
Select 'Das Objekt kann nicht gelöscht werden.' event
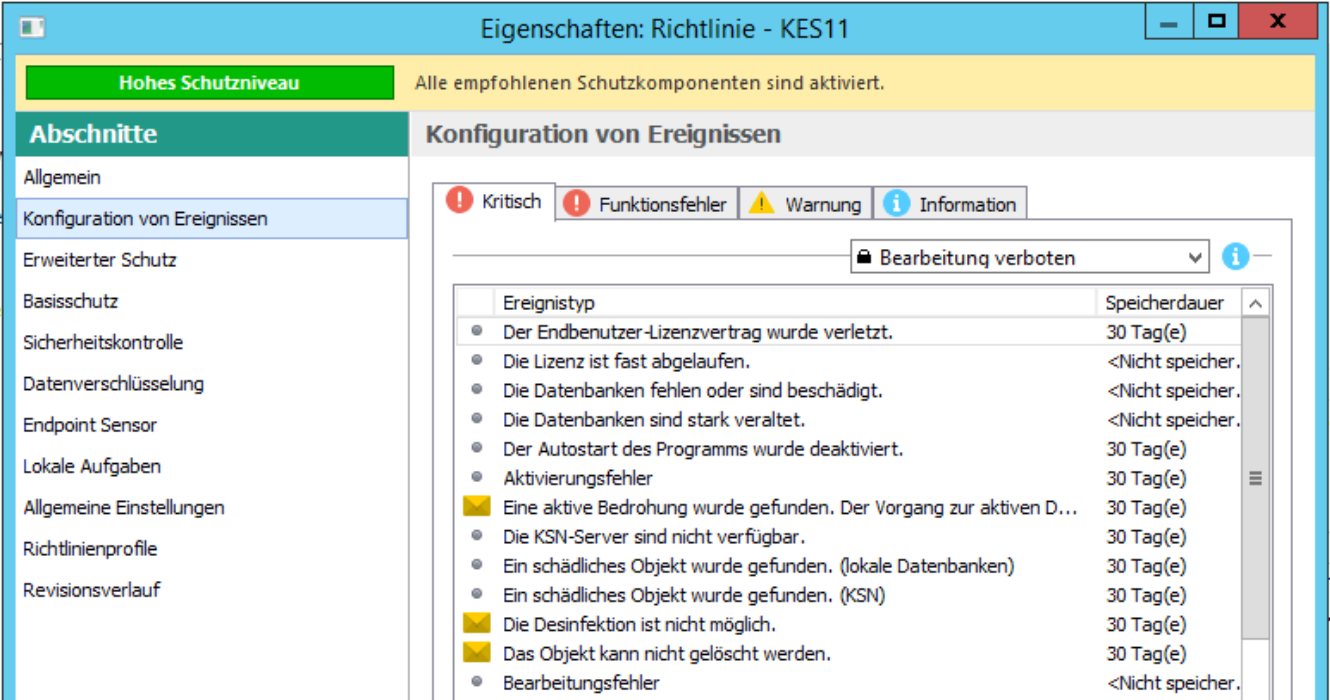click(847, 653)
